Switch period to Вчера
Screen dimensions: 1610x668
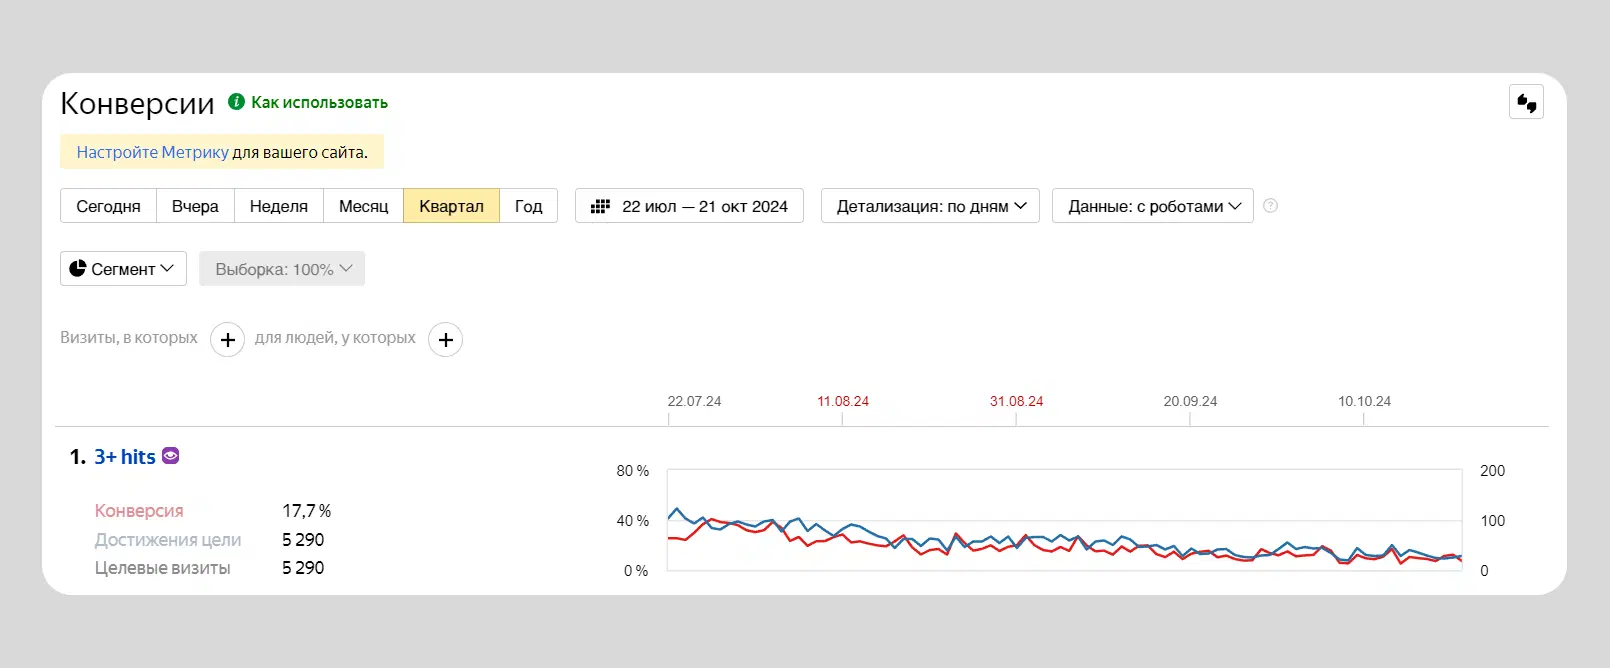195,206
